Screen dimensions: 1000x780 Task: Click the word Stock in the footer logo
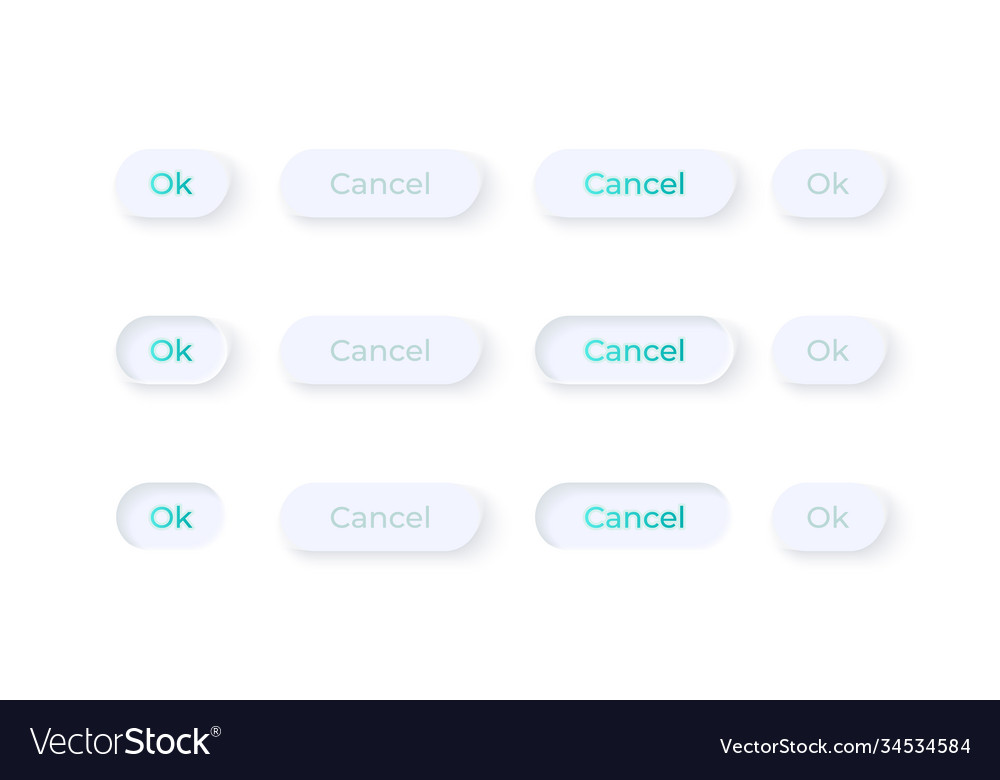[167, 742]
